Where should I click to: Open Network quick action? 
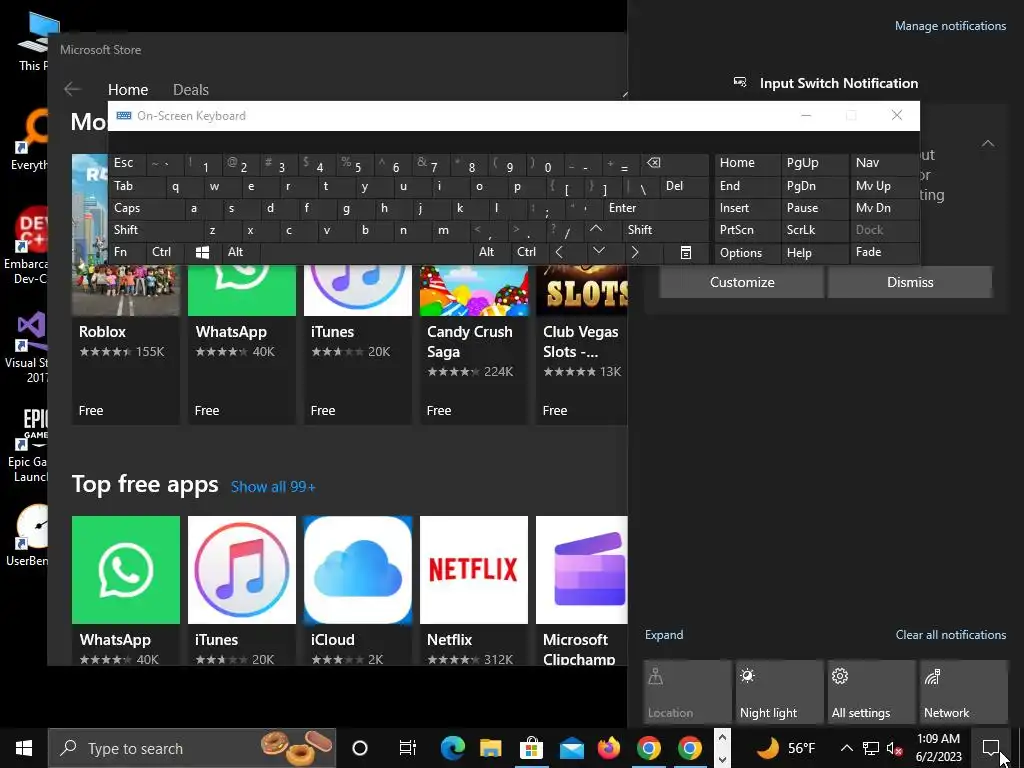964,692
